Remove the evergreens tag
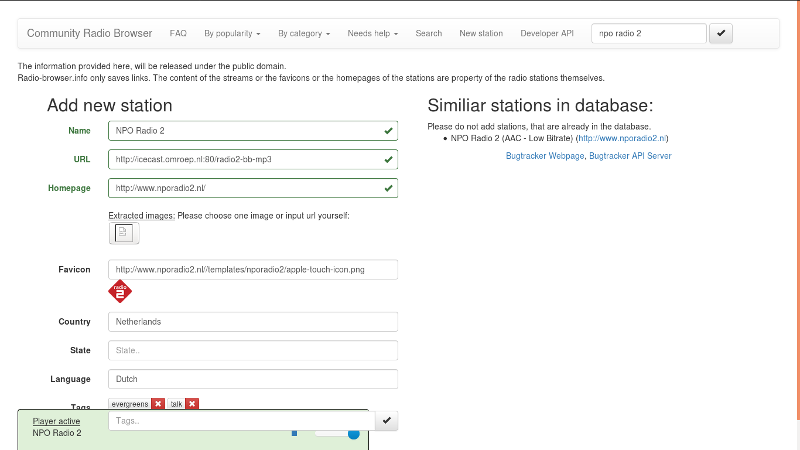 (x=158, y=404)
